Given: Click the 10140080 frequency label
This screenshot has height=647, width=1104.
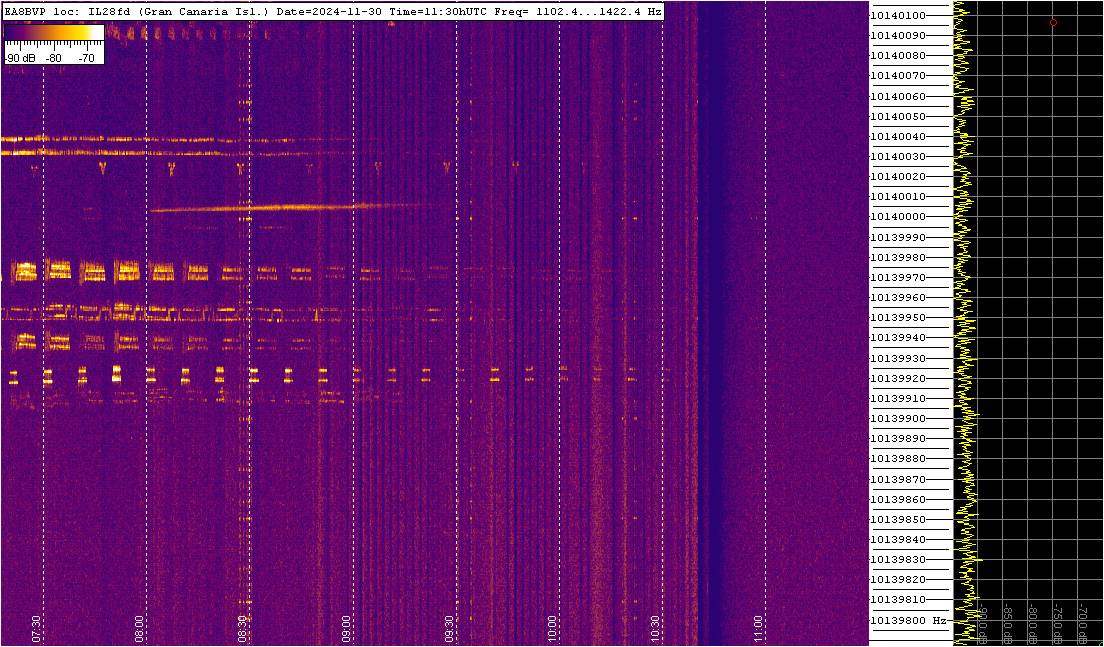Looking at the screenshot, I should point(898,56).
